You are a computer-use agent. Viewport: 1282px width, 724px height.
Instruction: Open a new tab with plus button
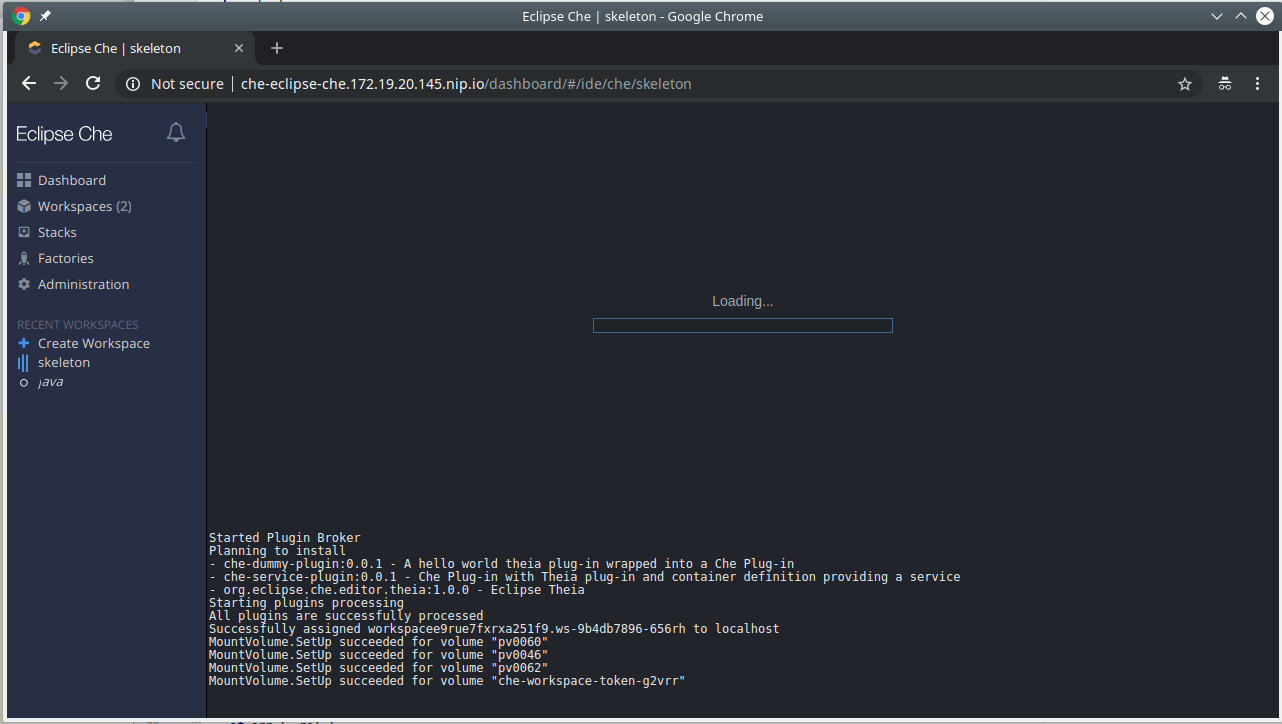point(277,48)
